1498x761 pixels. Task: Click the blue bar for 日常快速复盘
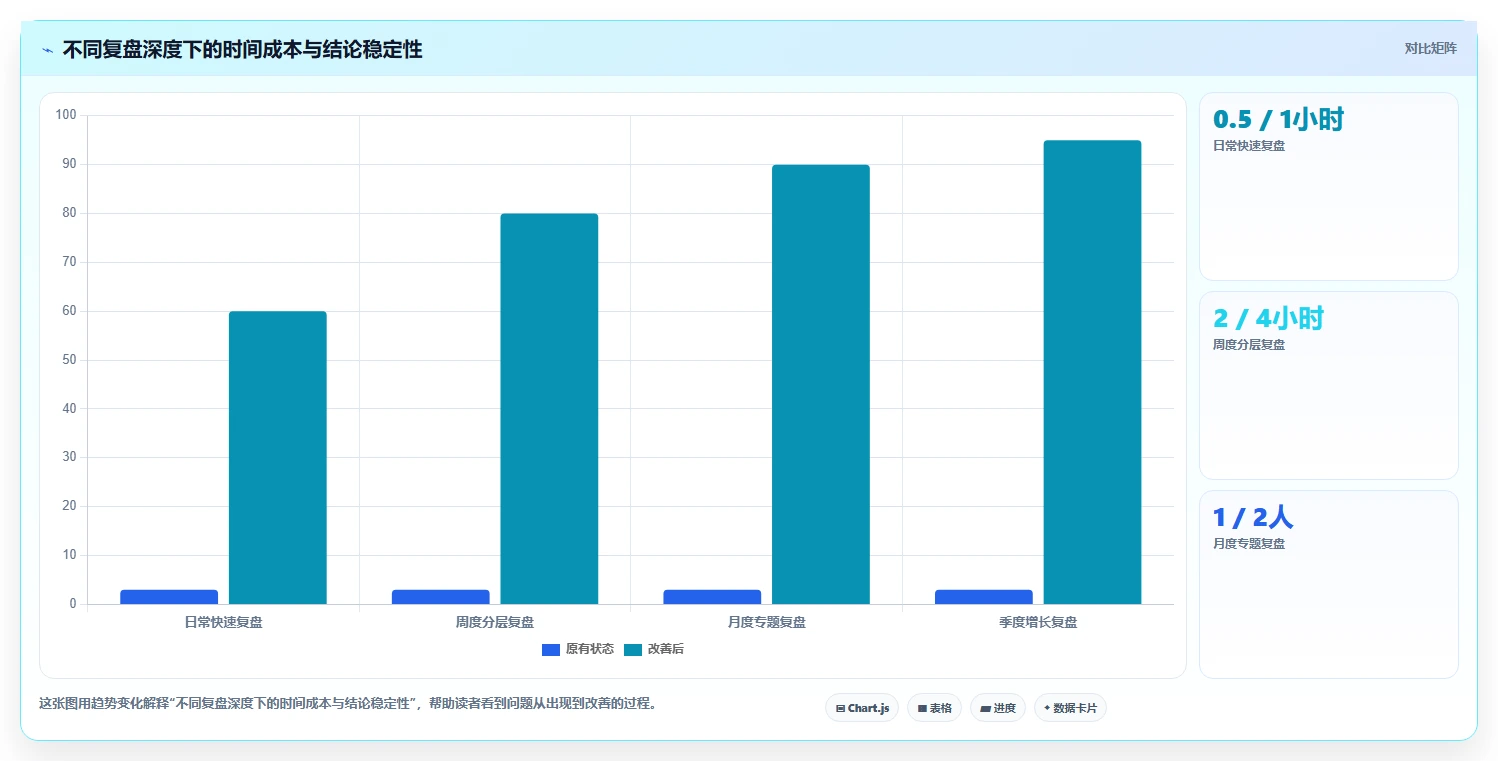pos(169,597)
